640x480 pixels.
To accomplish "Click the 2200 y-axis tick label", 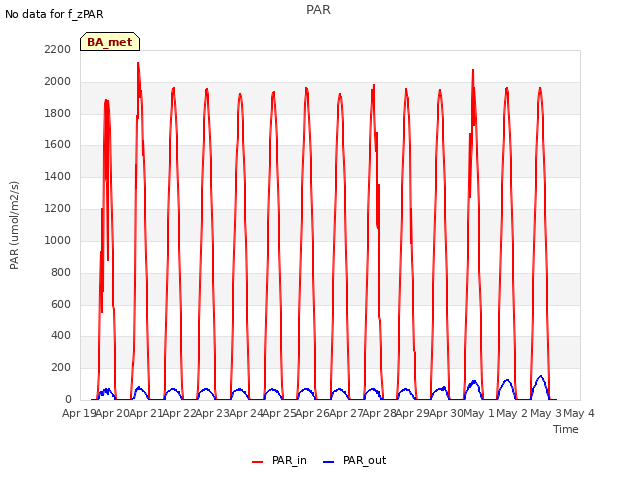I will click(58, 49).
